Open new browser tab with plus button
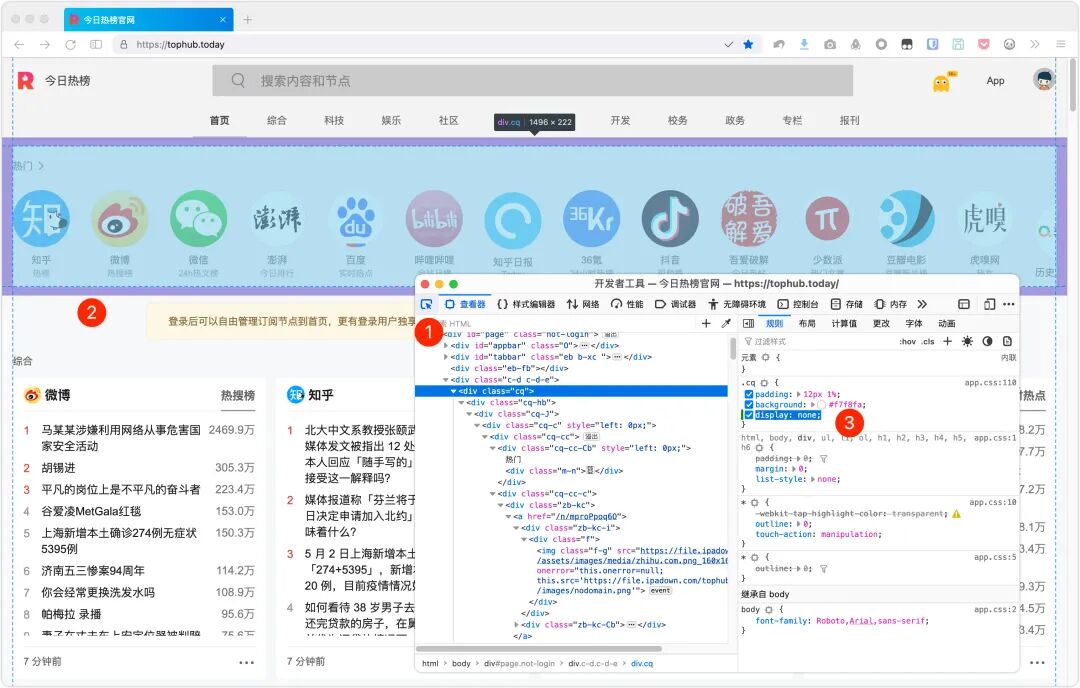This screenshot has height=688, width=1080. (x=248, y=19)
